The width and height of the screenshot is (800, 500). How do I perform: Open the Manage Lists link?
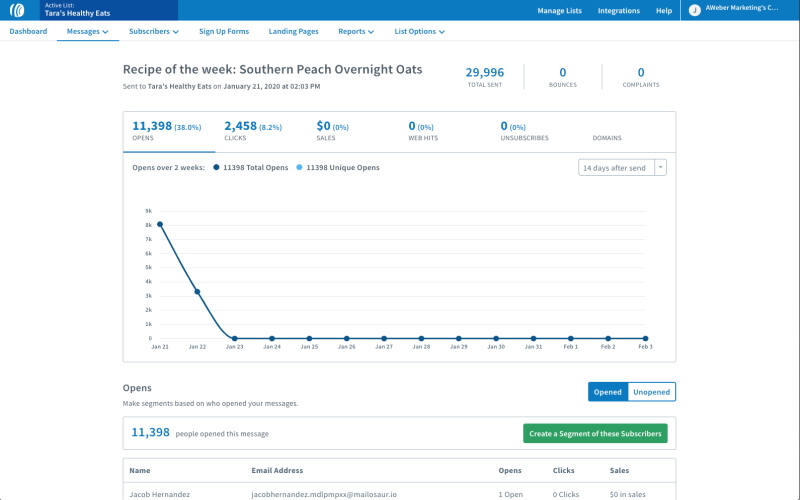pos(559,11)
